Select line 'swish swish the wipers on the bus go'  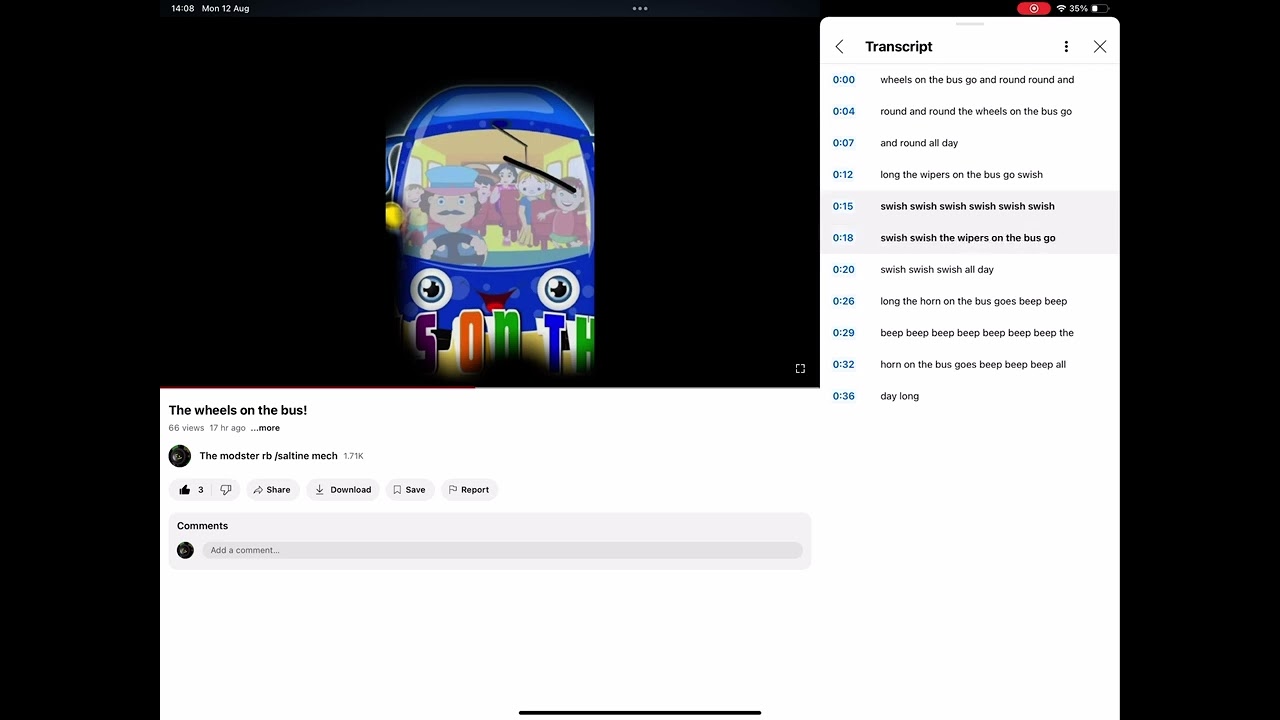[968, 238]
